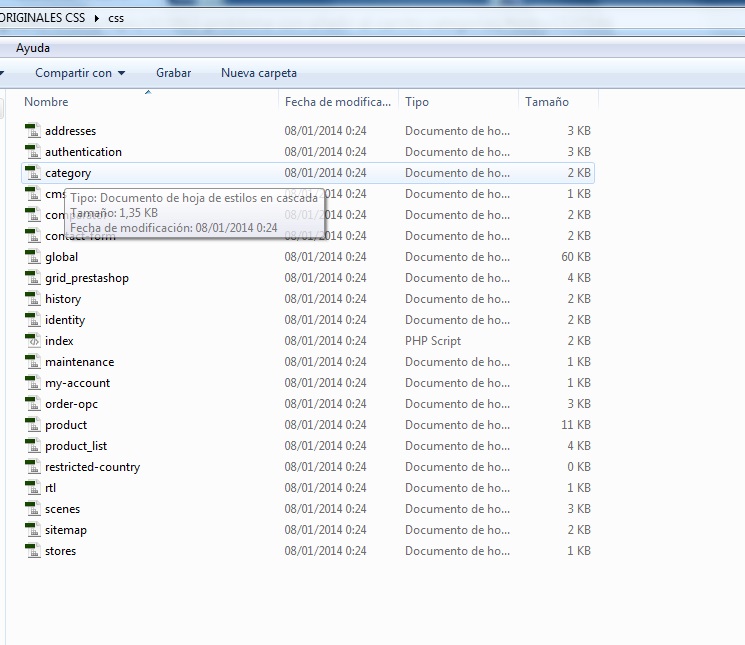Click the 0 KB size value
The image size is (745, 645).
(x=579, y=466)
